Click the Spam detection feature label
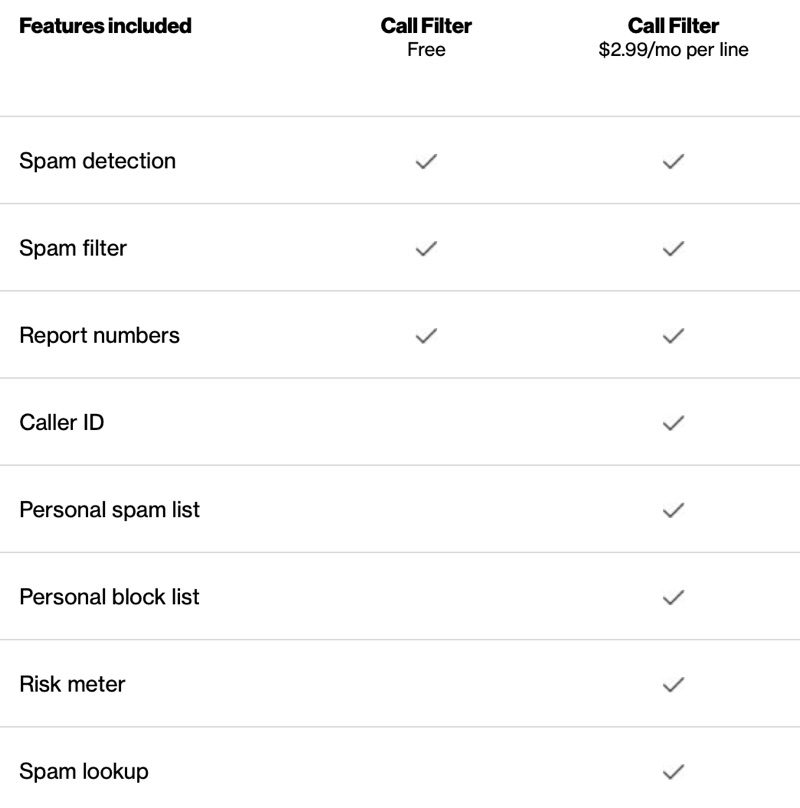The height and width of the screenshot is (808, 800). tap(97, 161)
